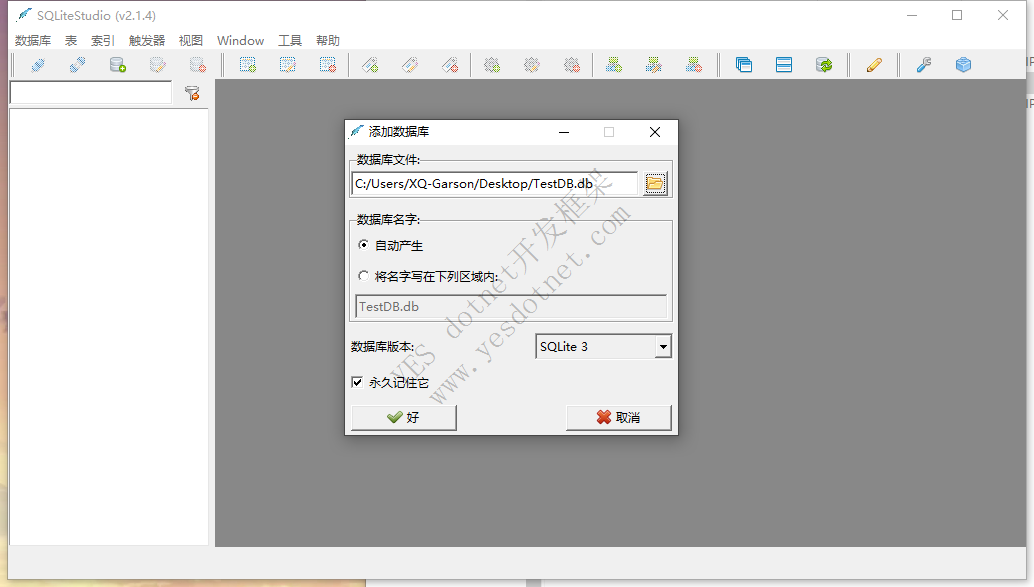Click the edit trigger toolbar icon

click(x=532, y=65)
